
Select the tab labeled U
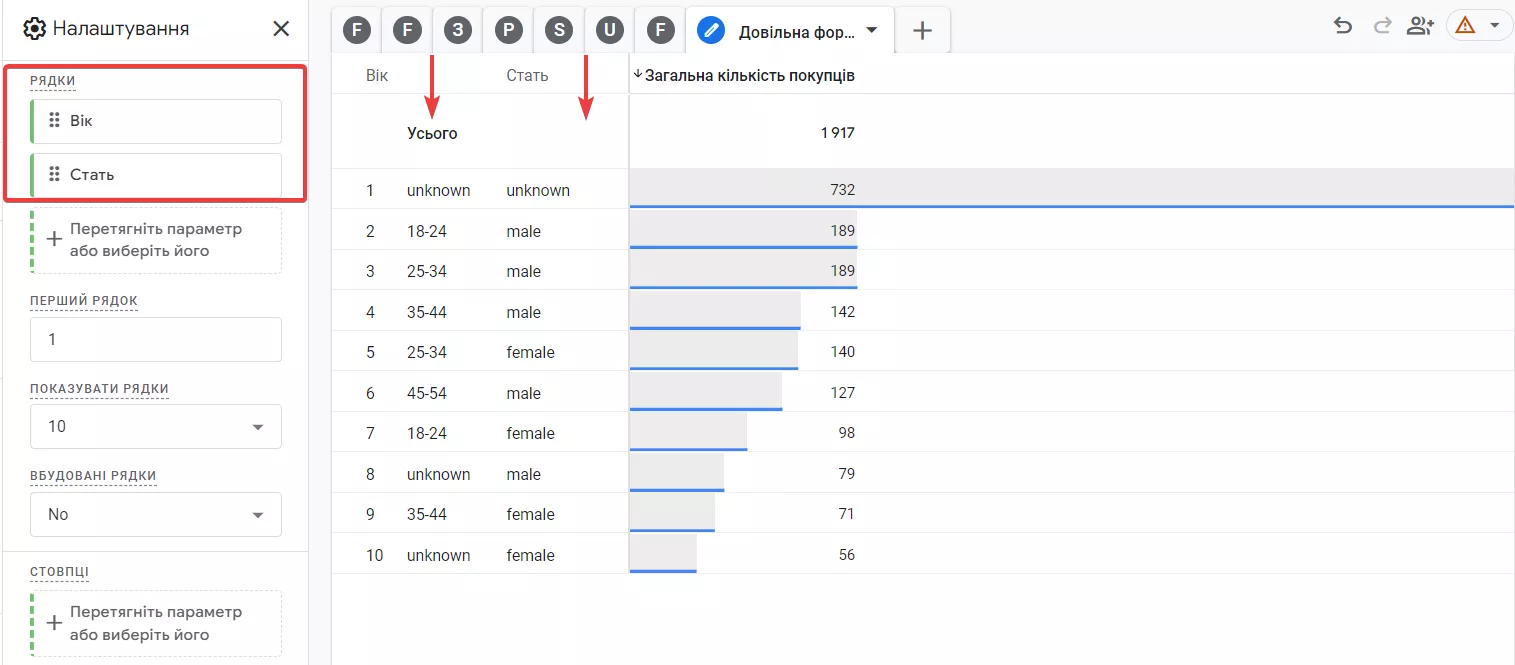click(609, 31)
